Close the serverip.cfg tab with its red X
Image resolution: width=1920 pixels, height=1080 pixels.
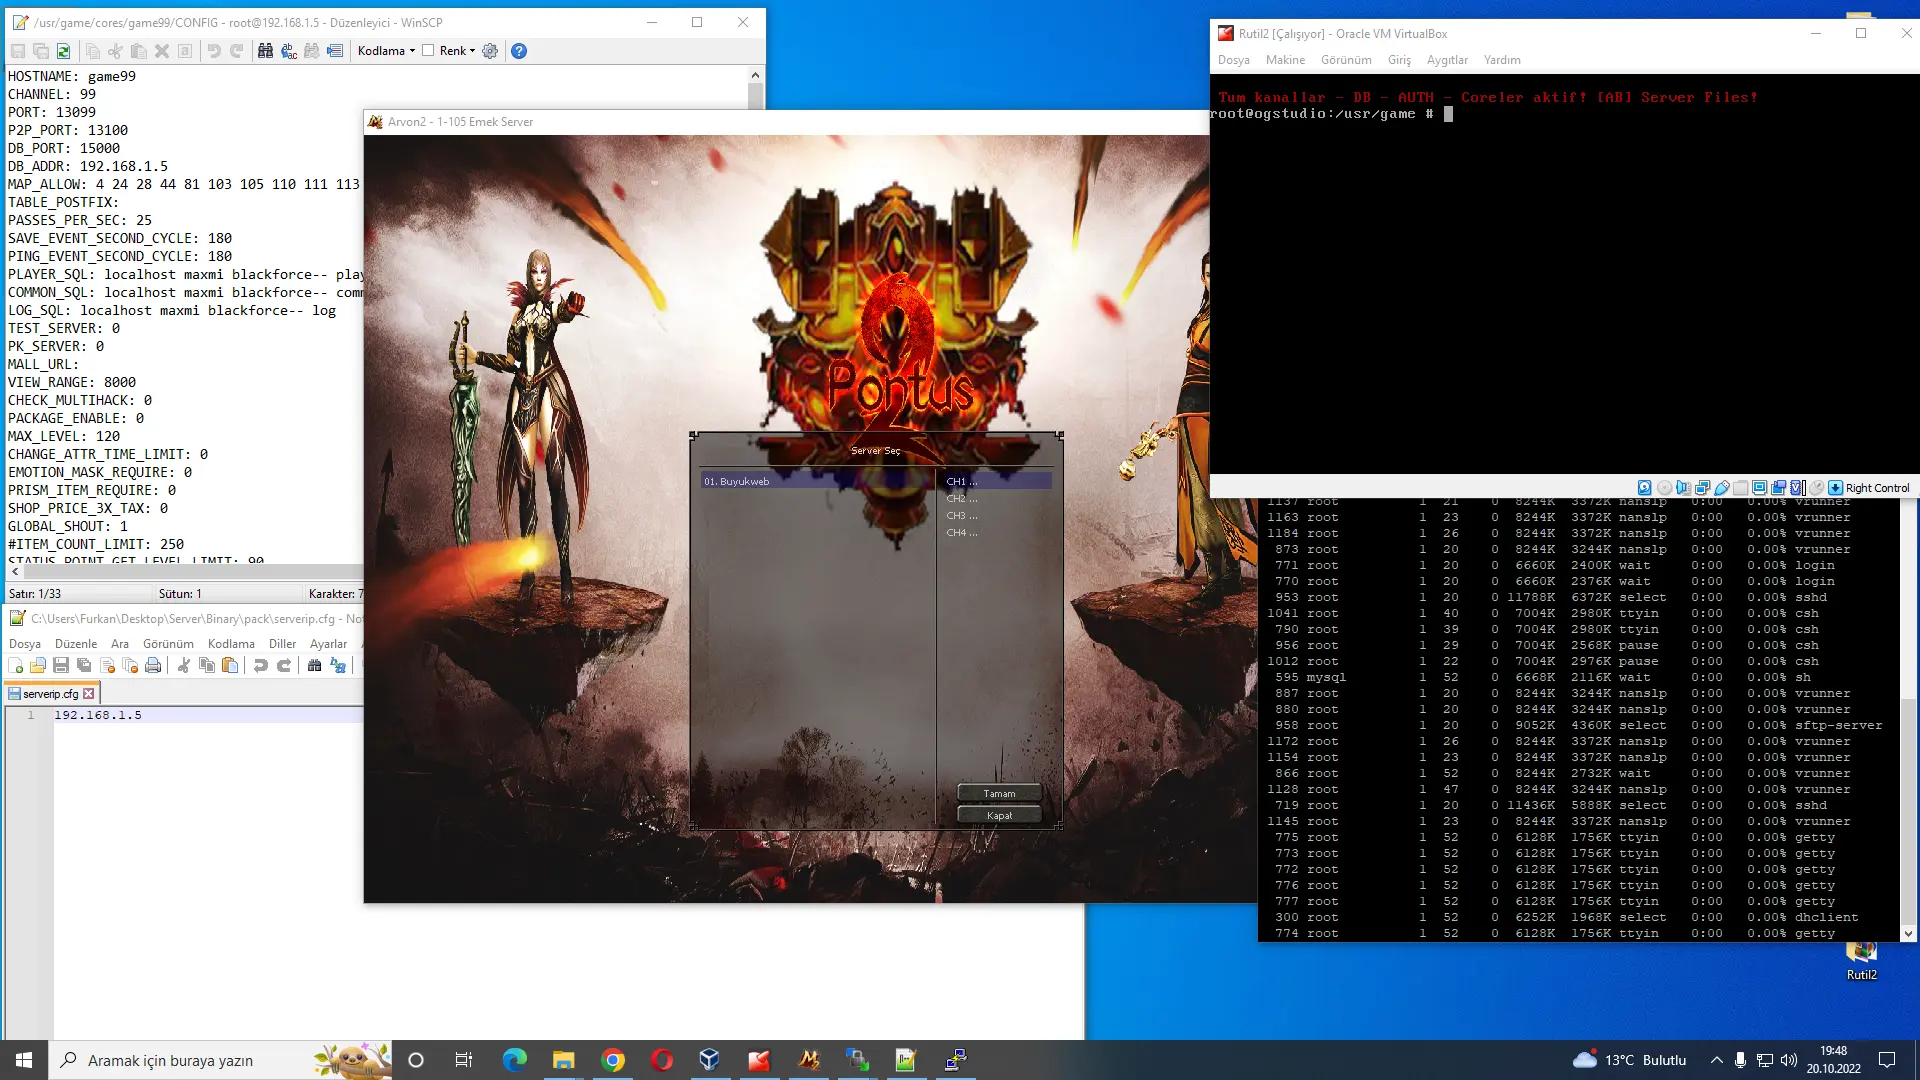click(89, 694)
